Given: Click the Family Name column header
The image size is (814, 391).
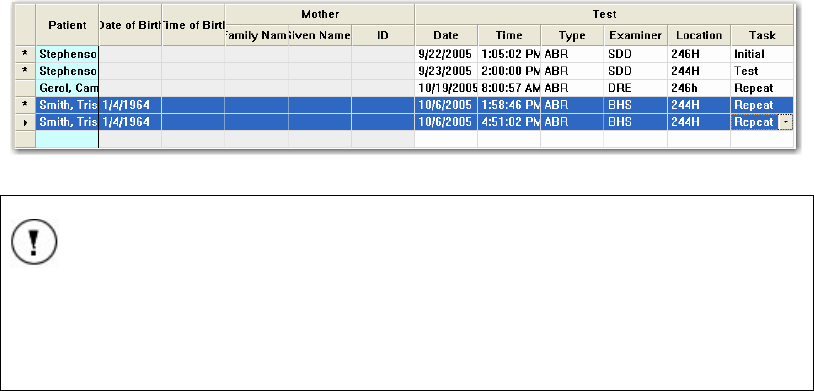Looking at the screenshot, I should click(x=256, y=35).
